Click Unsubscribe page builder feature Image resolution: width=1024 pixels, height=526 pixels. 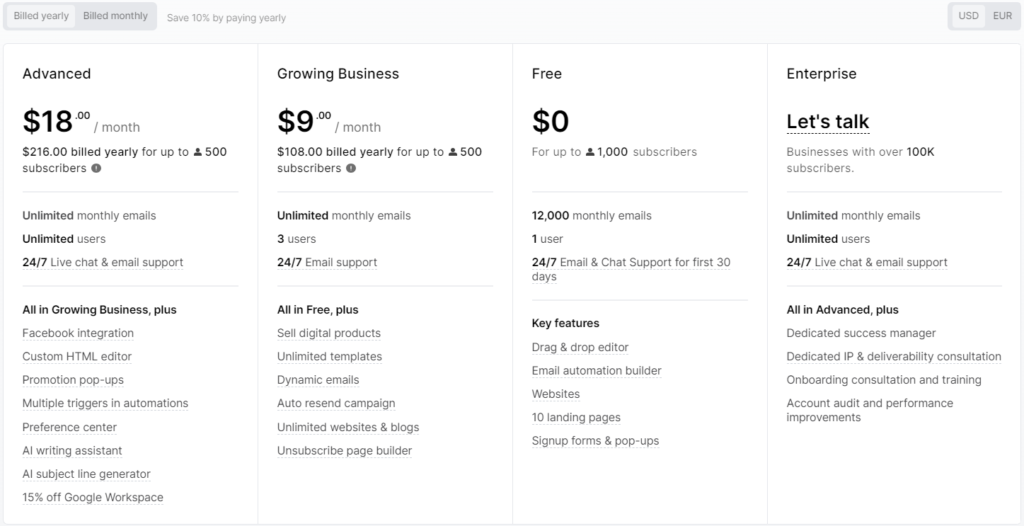coord(344,451)
